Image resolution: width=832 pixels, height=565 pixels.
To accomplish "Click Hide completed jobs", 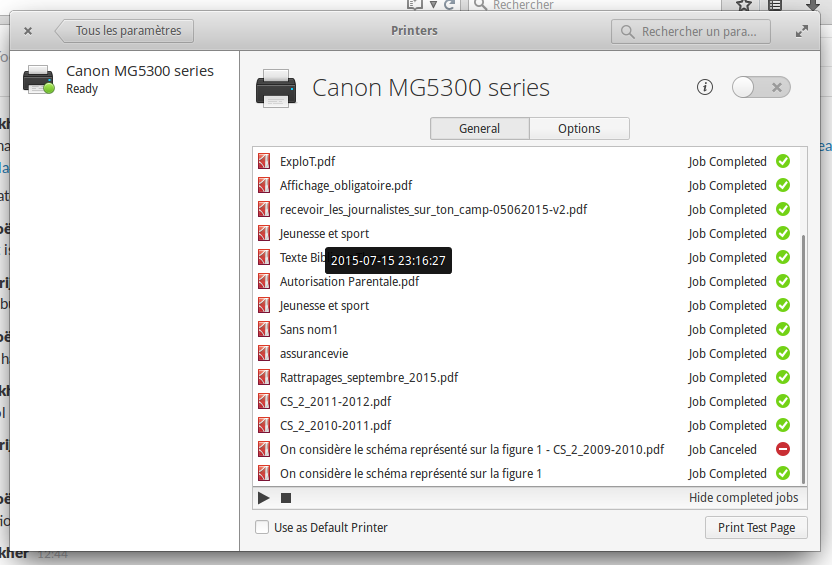I will point(743,498).
